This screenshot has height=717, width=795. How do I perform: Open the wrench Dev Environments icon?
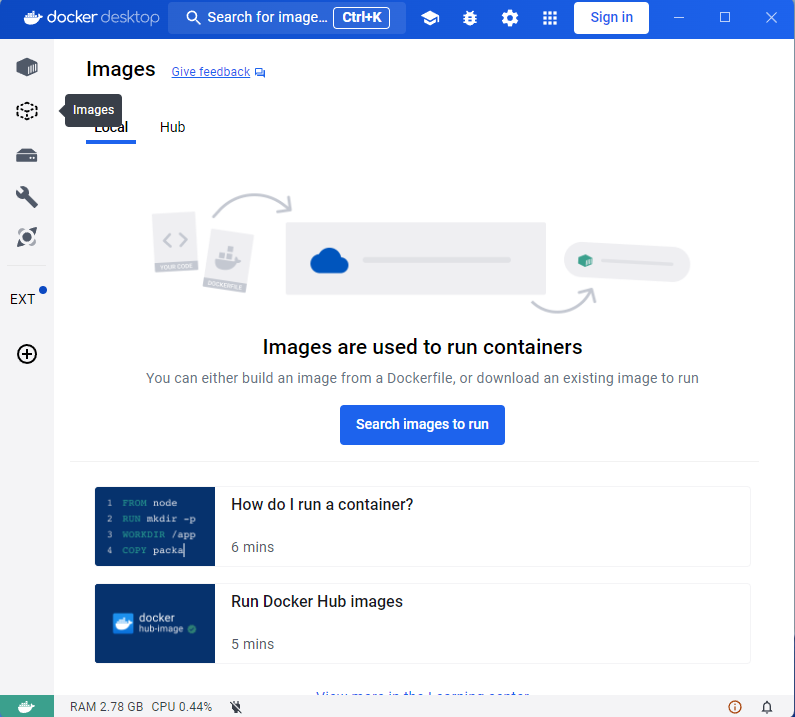(x=27, y=197)
